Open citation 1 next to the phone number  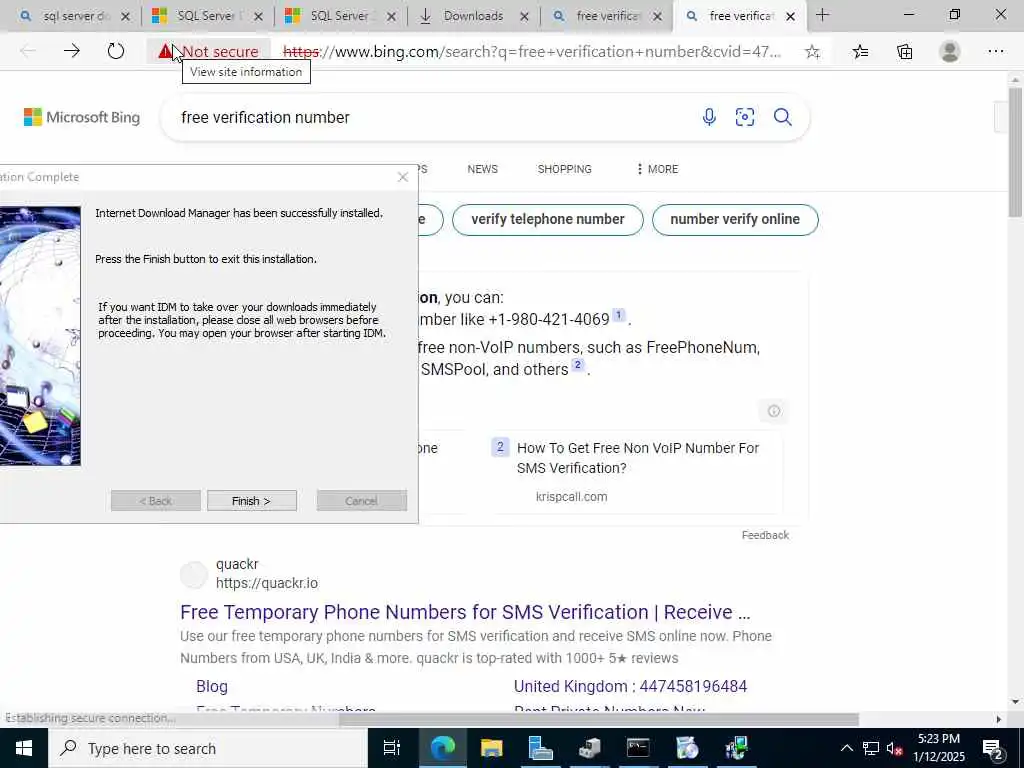pos(618,315)
